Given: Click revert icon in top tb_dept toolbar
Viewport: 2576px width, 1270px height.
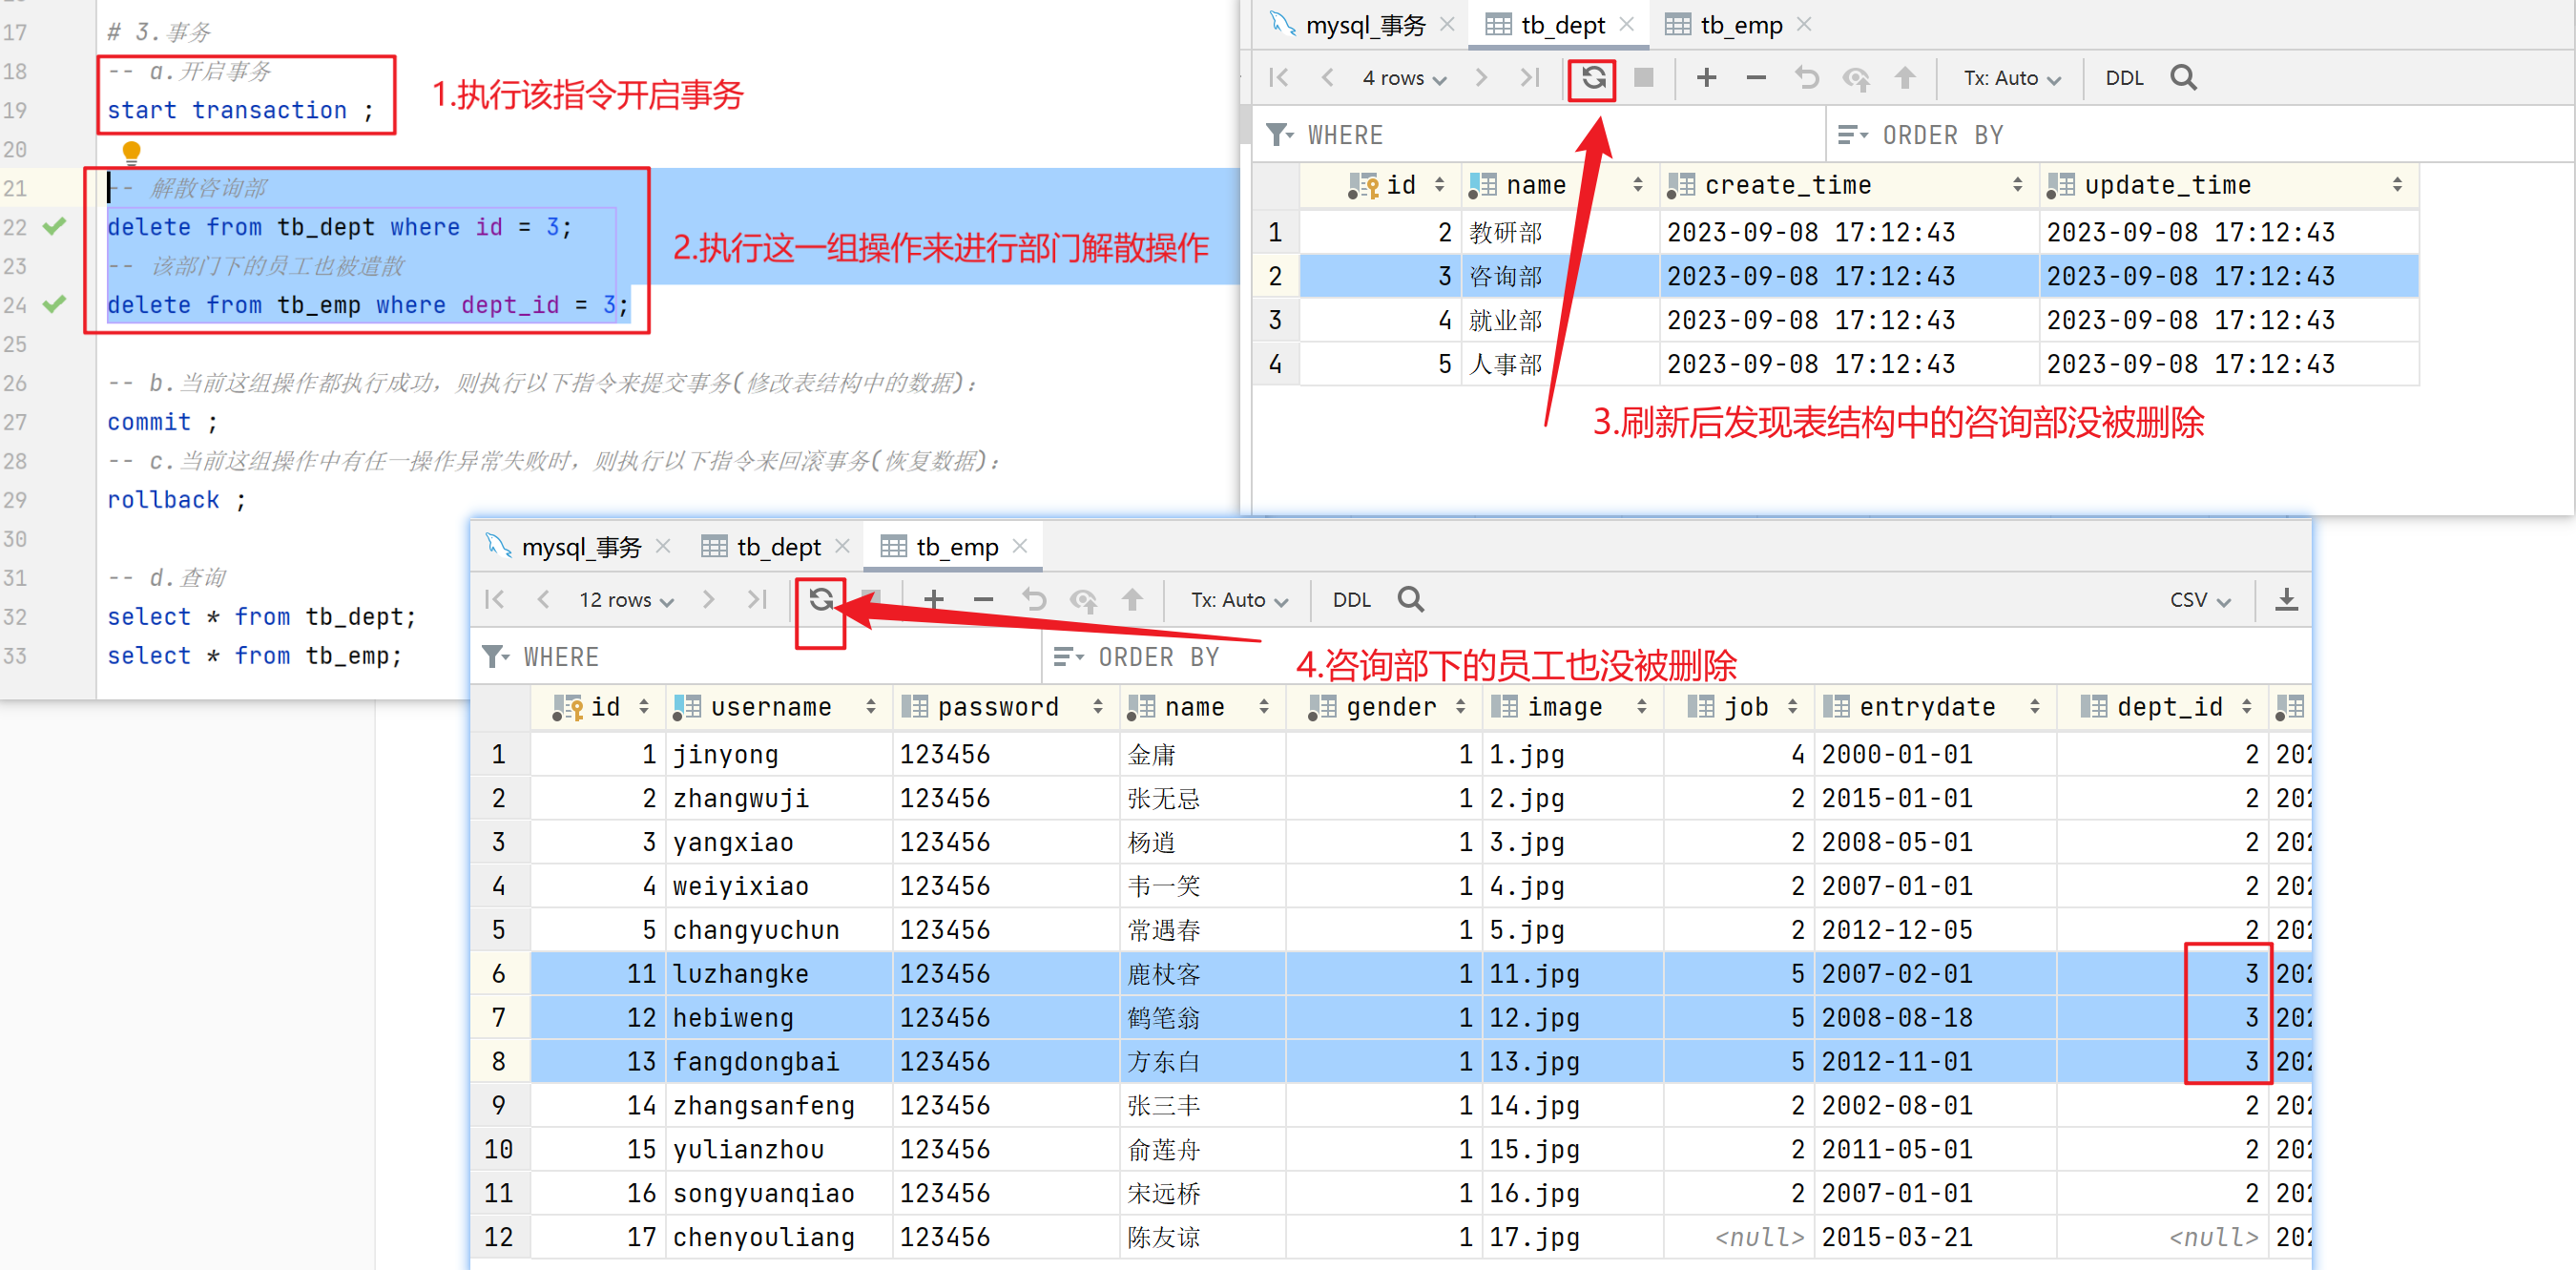Looking at the screenshot, I should point(1806,77).
